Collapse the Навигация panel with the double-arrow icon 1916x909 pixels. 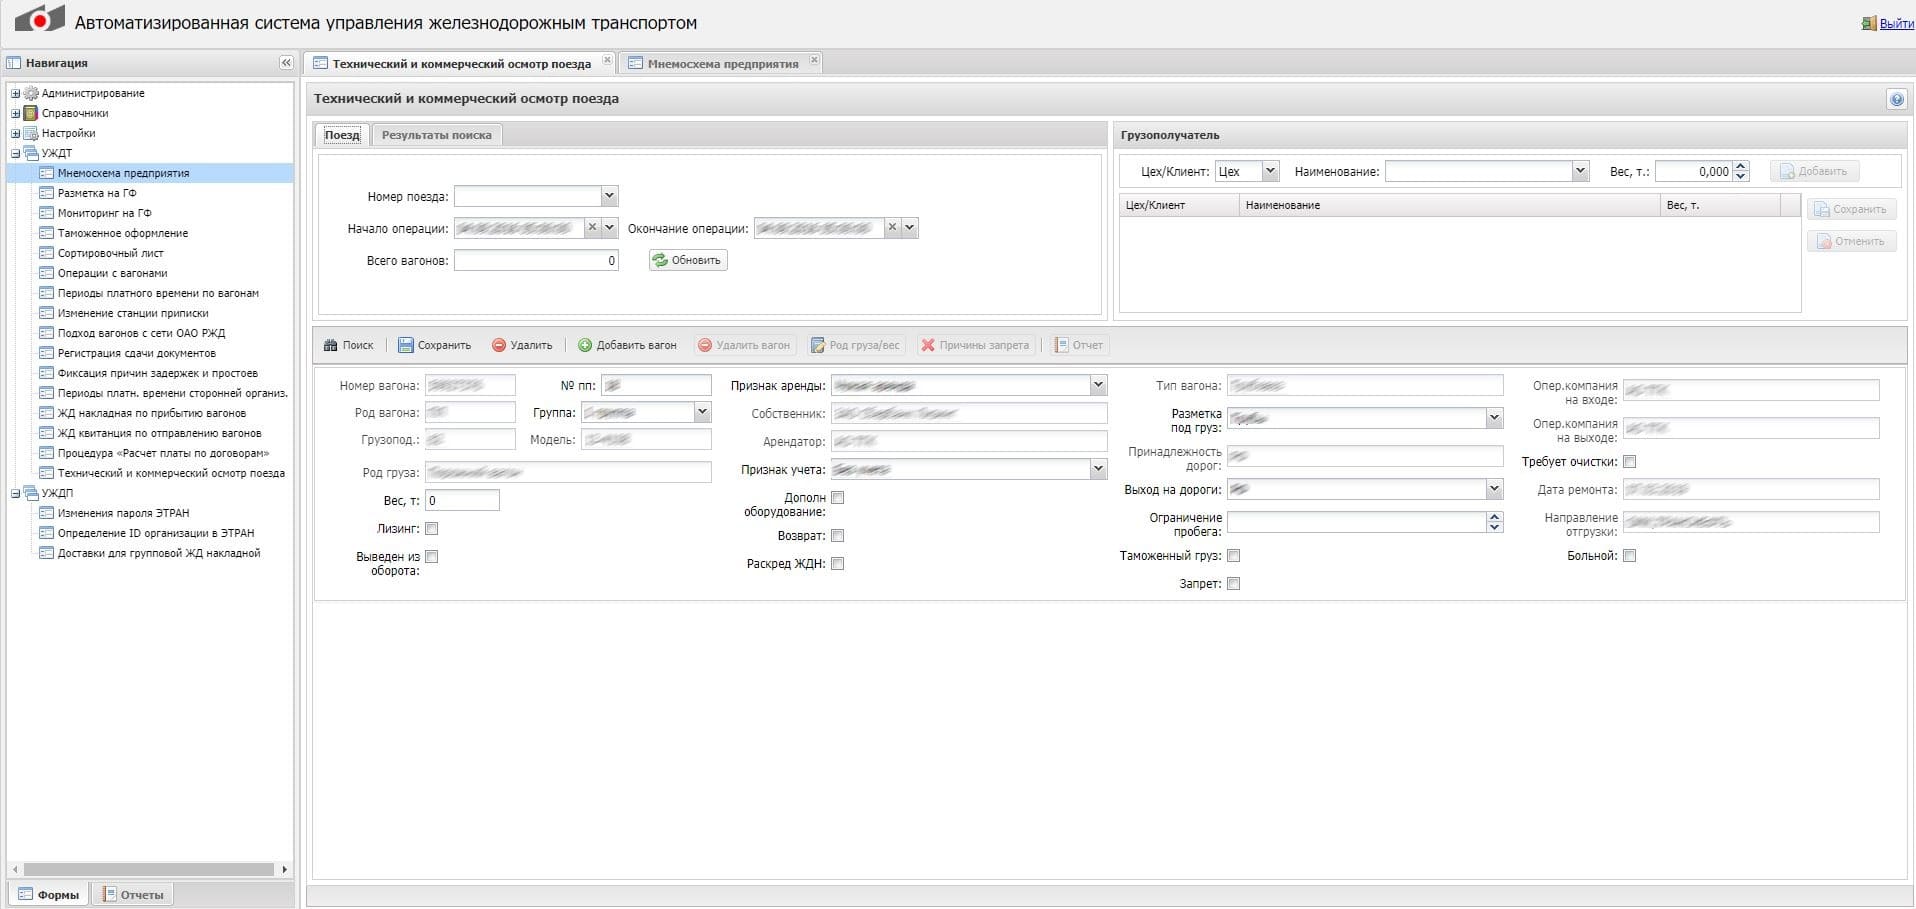pos(286,63)
